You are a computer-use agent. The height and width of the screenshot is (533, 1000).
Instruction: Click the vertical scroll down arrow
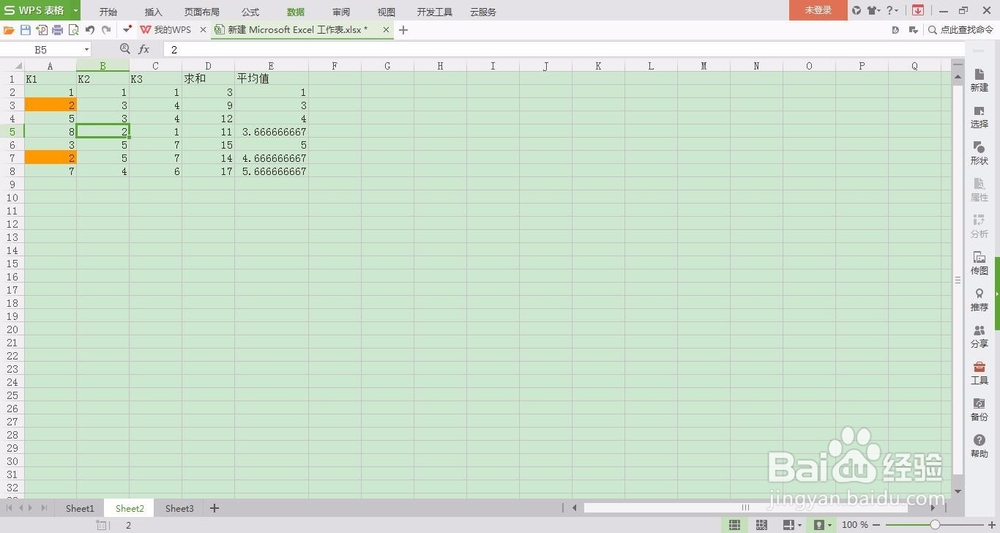pos(958,492)
